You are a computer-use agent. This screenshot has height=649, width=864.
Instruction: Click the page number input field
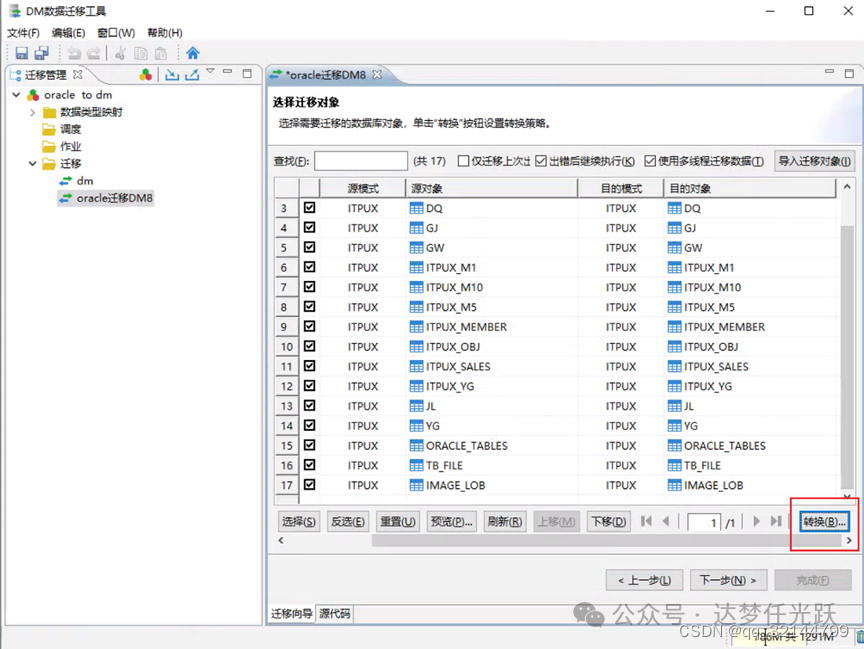coord(704,522)
